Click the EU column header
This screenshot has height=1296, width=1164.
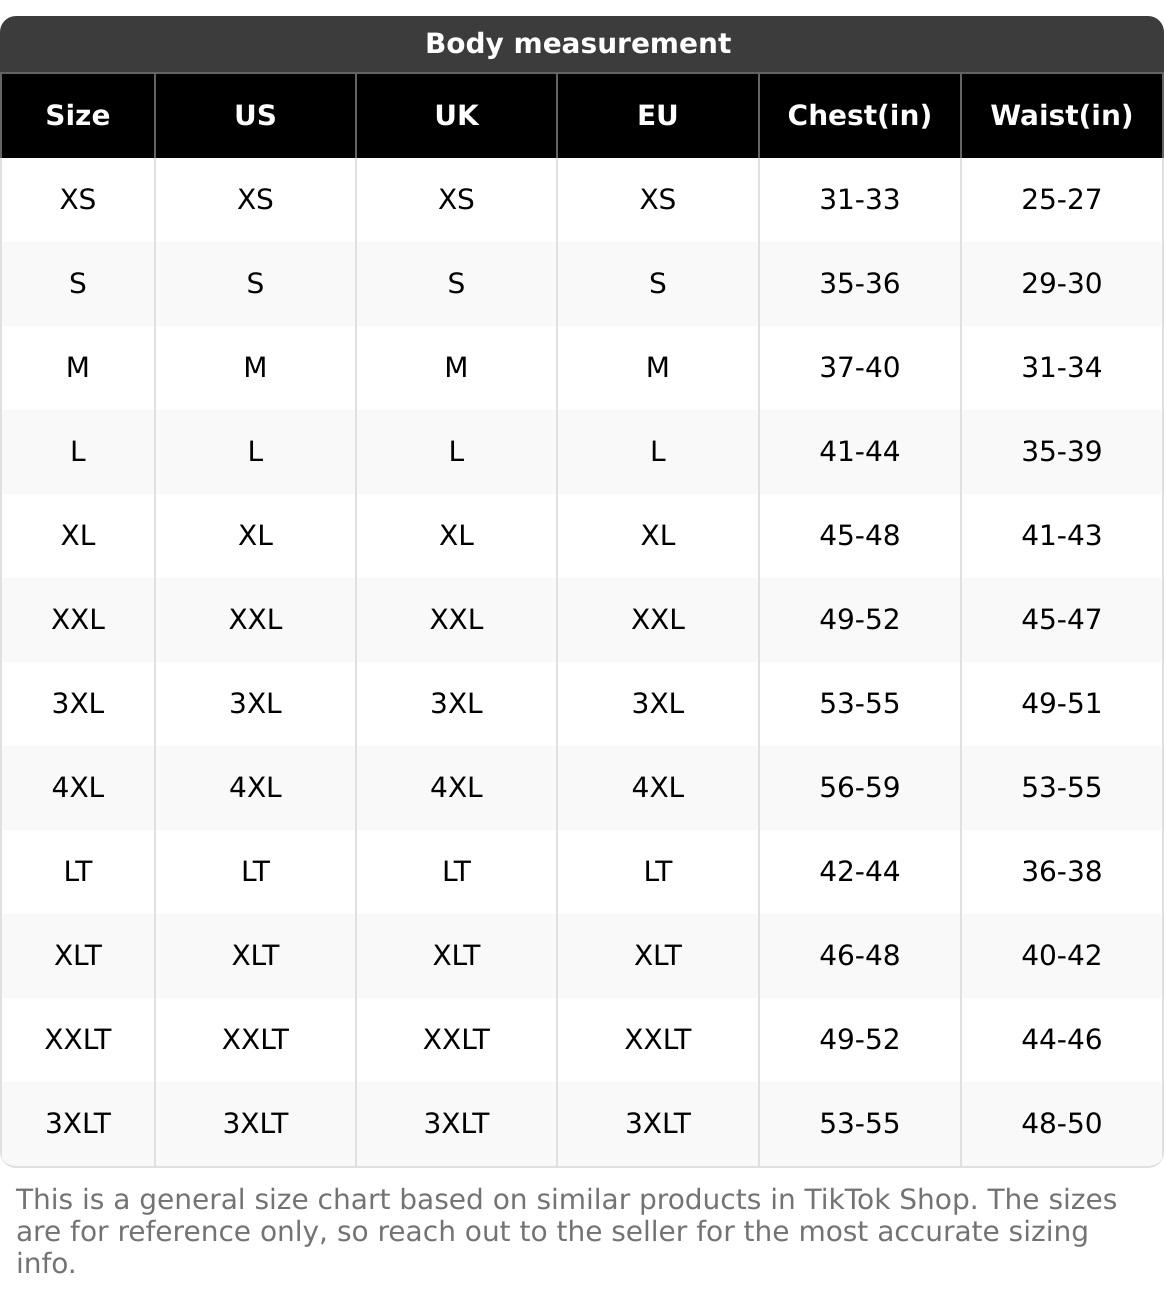pyautogui.click(x=657, y=116)
